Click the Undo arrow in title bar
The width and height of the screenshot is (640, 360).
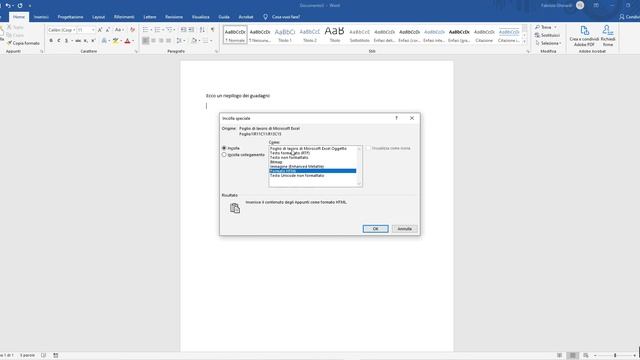click(x=8, y=5)
